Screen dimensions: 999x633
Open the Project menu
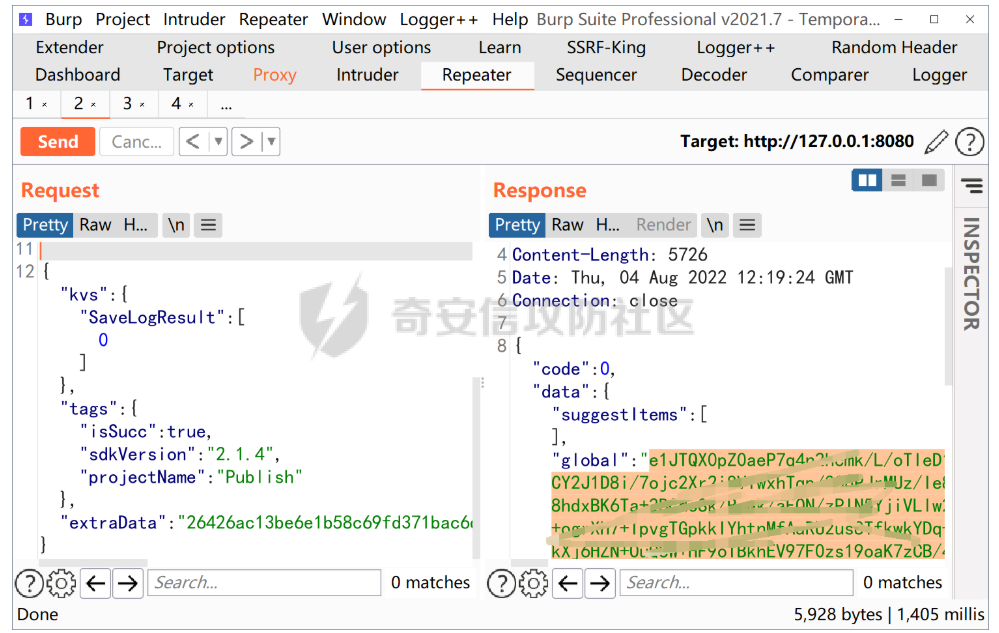coord(123,20)
